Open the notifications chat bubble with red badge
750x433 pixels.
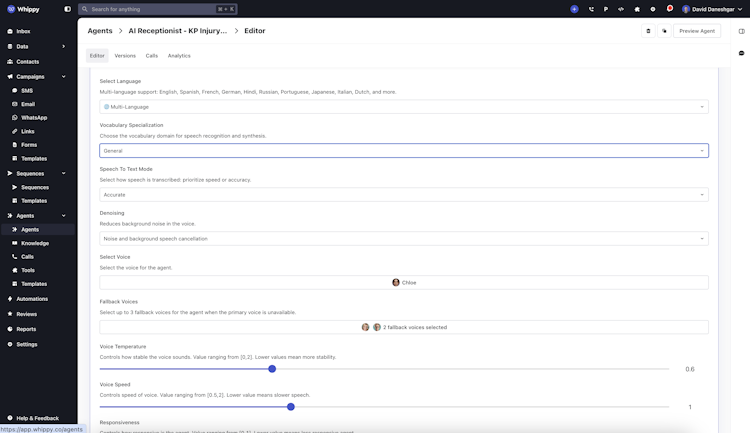670,9
